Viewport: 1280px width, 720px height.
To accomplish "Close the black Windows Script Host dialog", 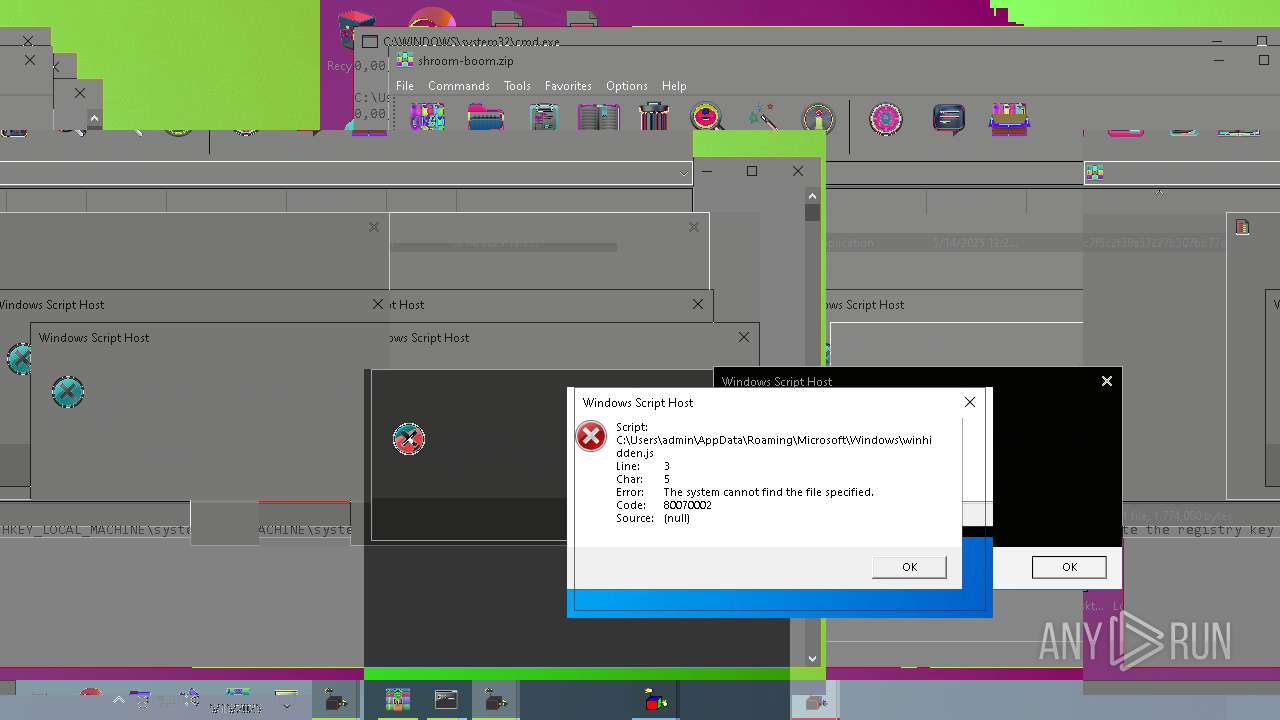I will click(x=1106, y=381).
